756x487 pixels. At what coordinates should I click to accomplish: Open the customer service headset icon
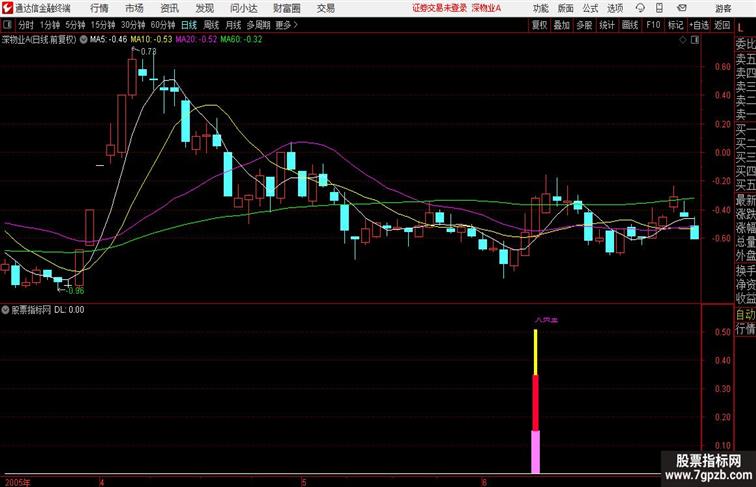point(640,8)
